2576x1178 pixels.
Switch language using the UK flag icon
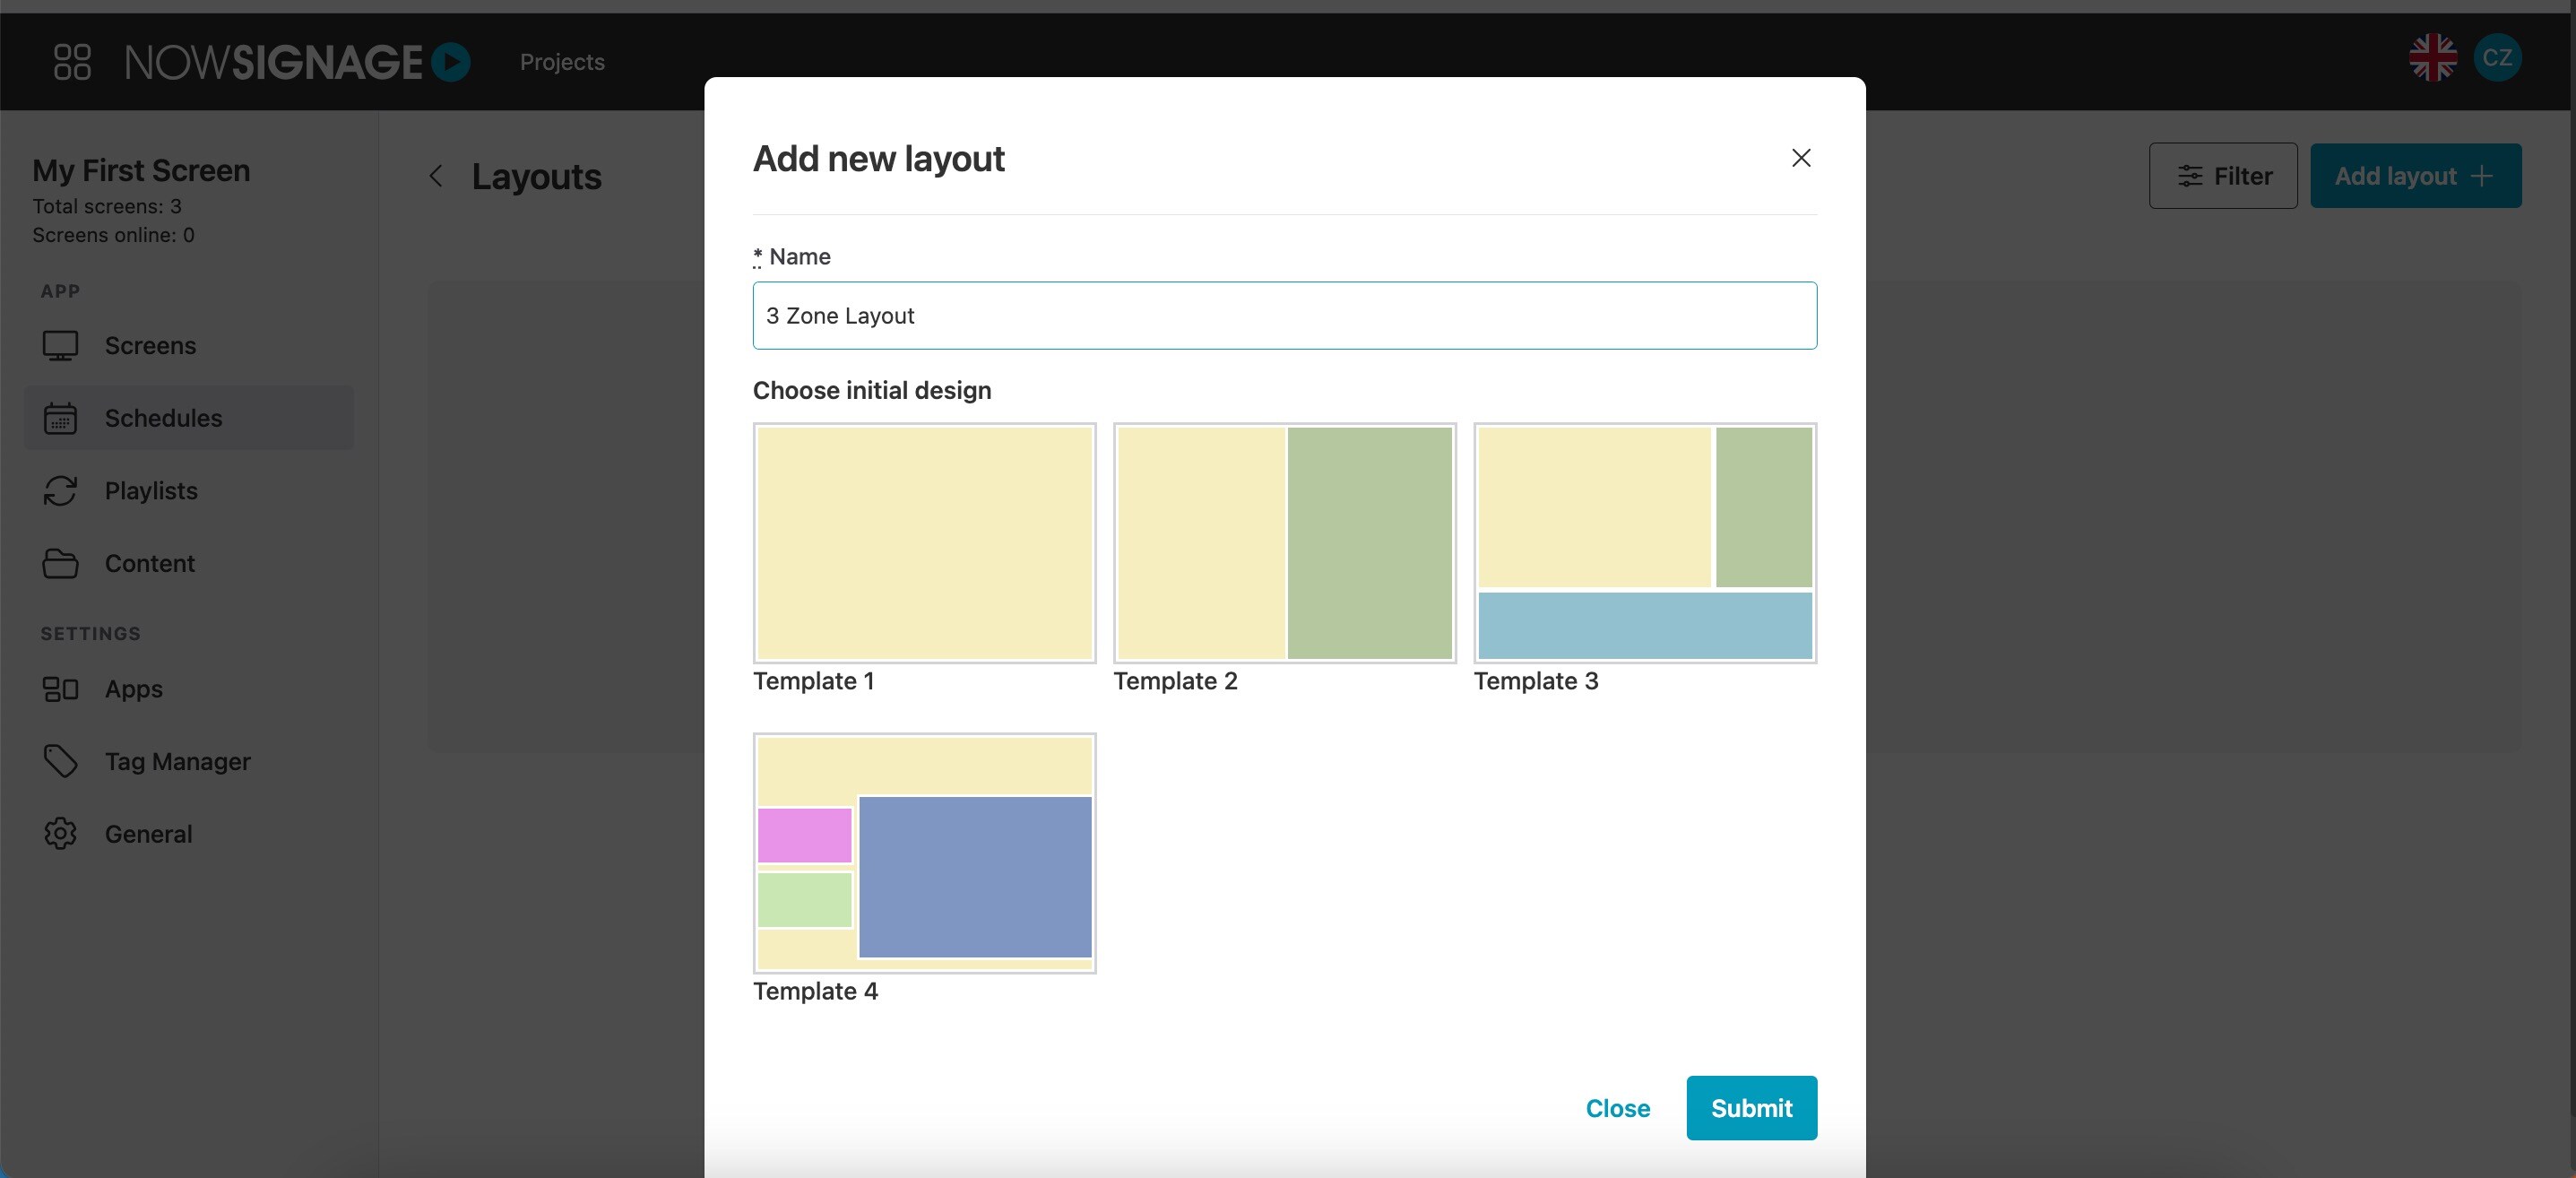pyautogui.click(x=2432, y=57)
